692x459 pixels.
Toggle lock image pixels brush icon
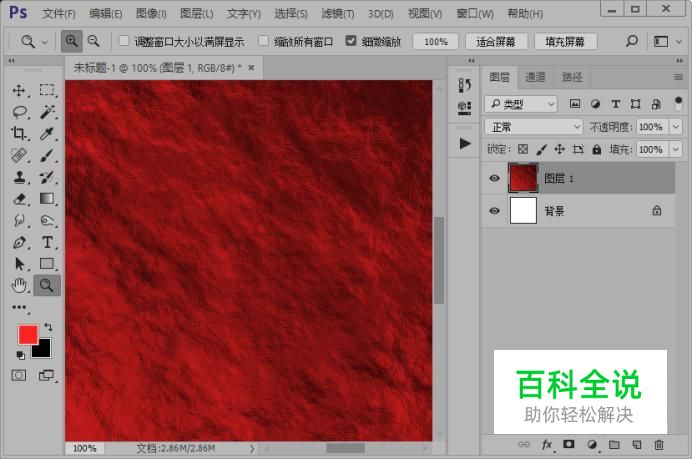coord(541,150)
